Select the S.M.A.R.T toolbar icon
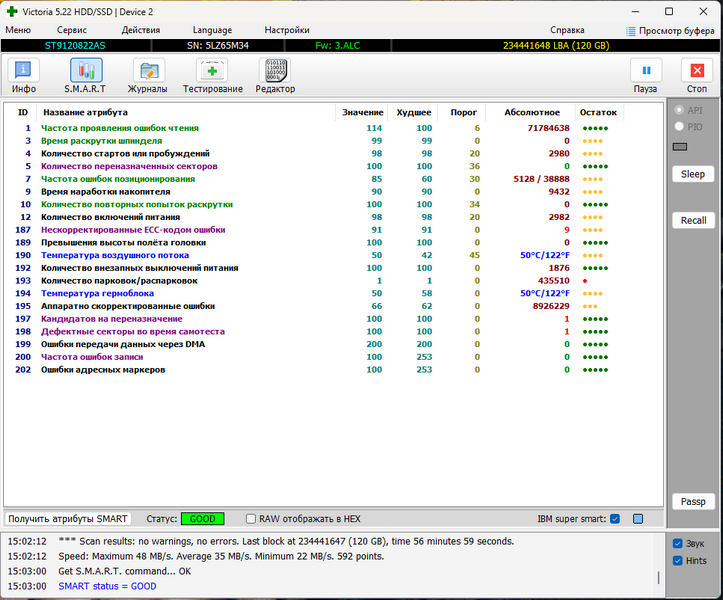 pyautogui.click(x=86, y=71)
